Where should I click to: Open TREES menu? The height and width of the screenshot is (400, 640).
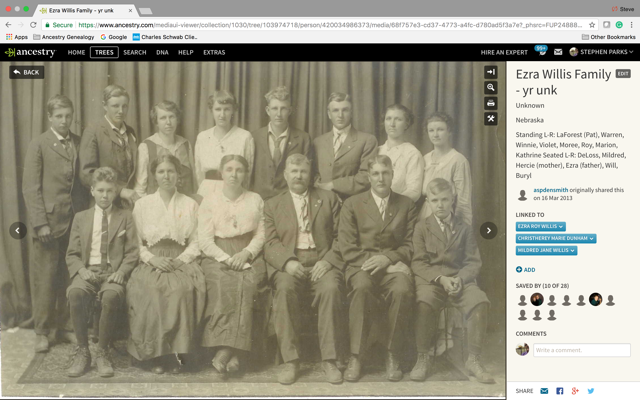[x=104, y=52]
